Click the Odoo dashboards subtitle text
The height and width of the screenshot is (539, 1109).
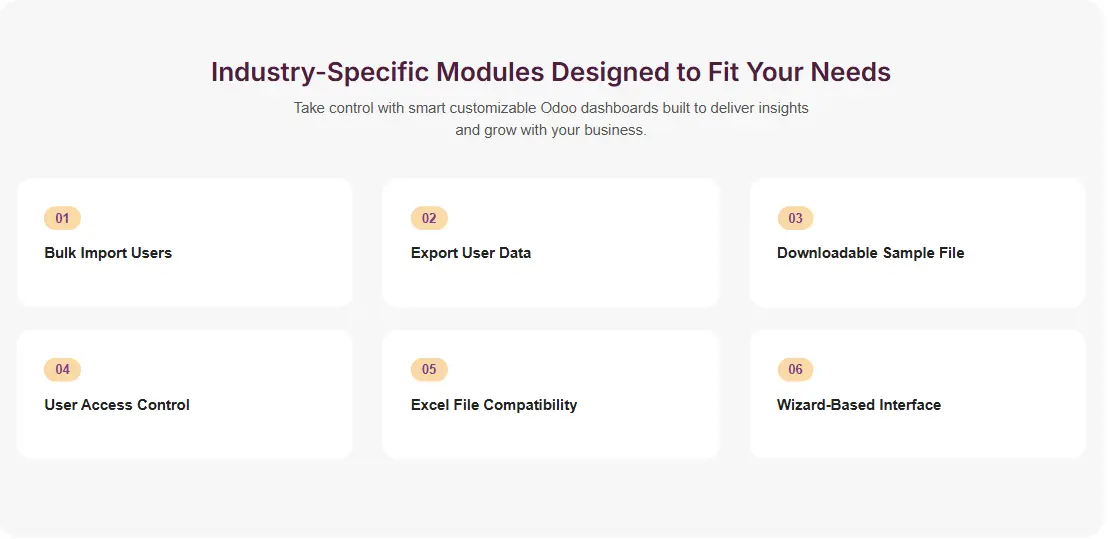[551, 119]
